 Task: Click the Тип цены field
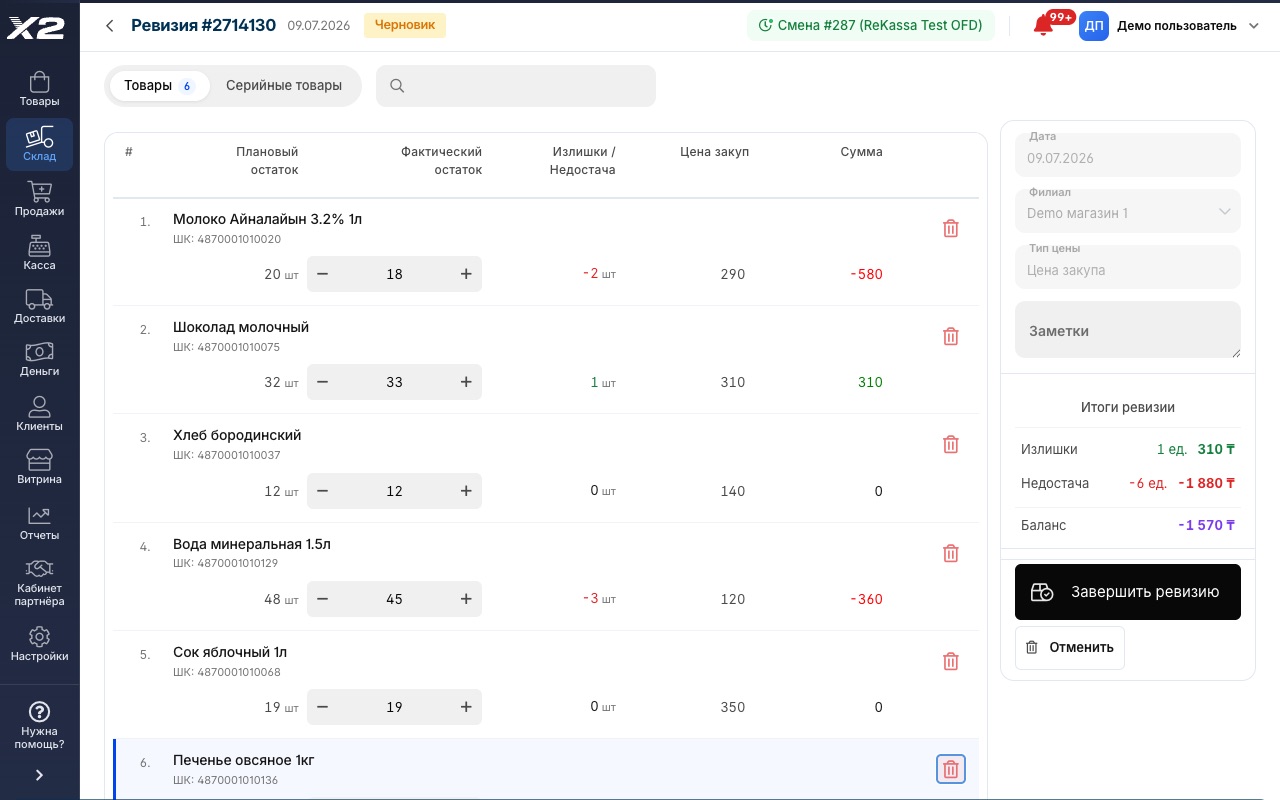(1128, 267)
